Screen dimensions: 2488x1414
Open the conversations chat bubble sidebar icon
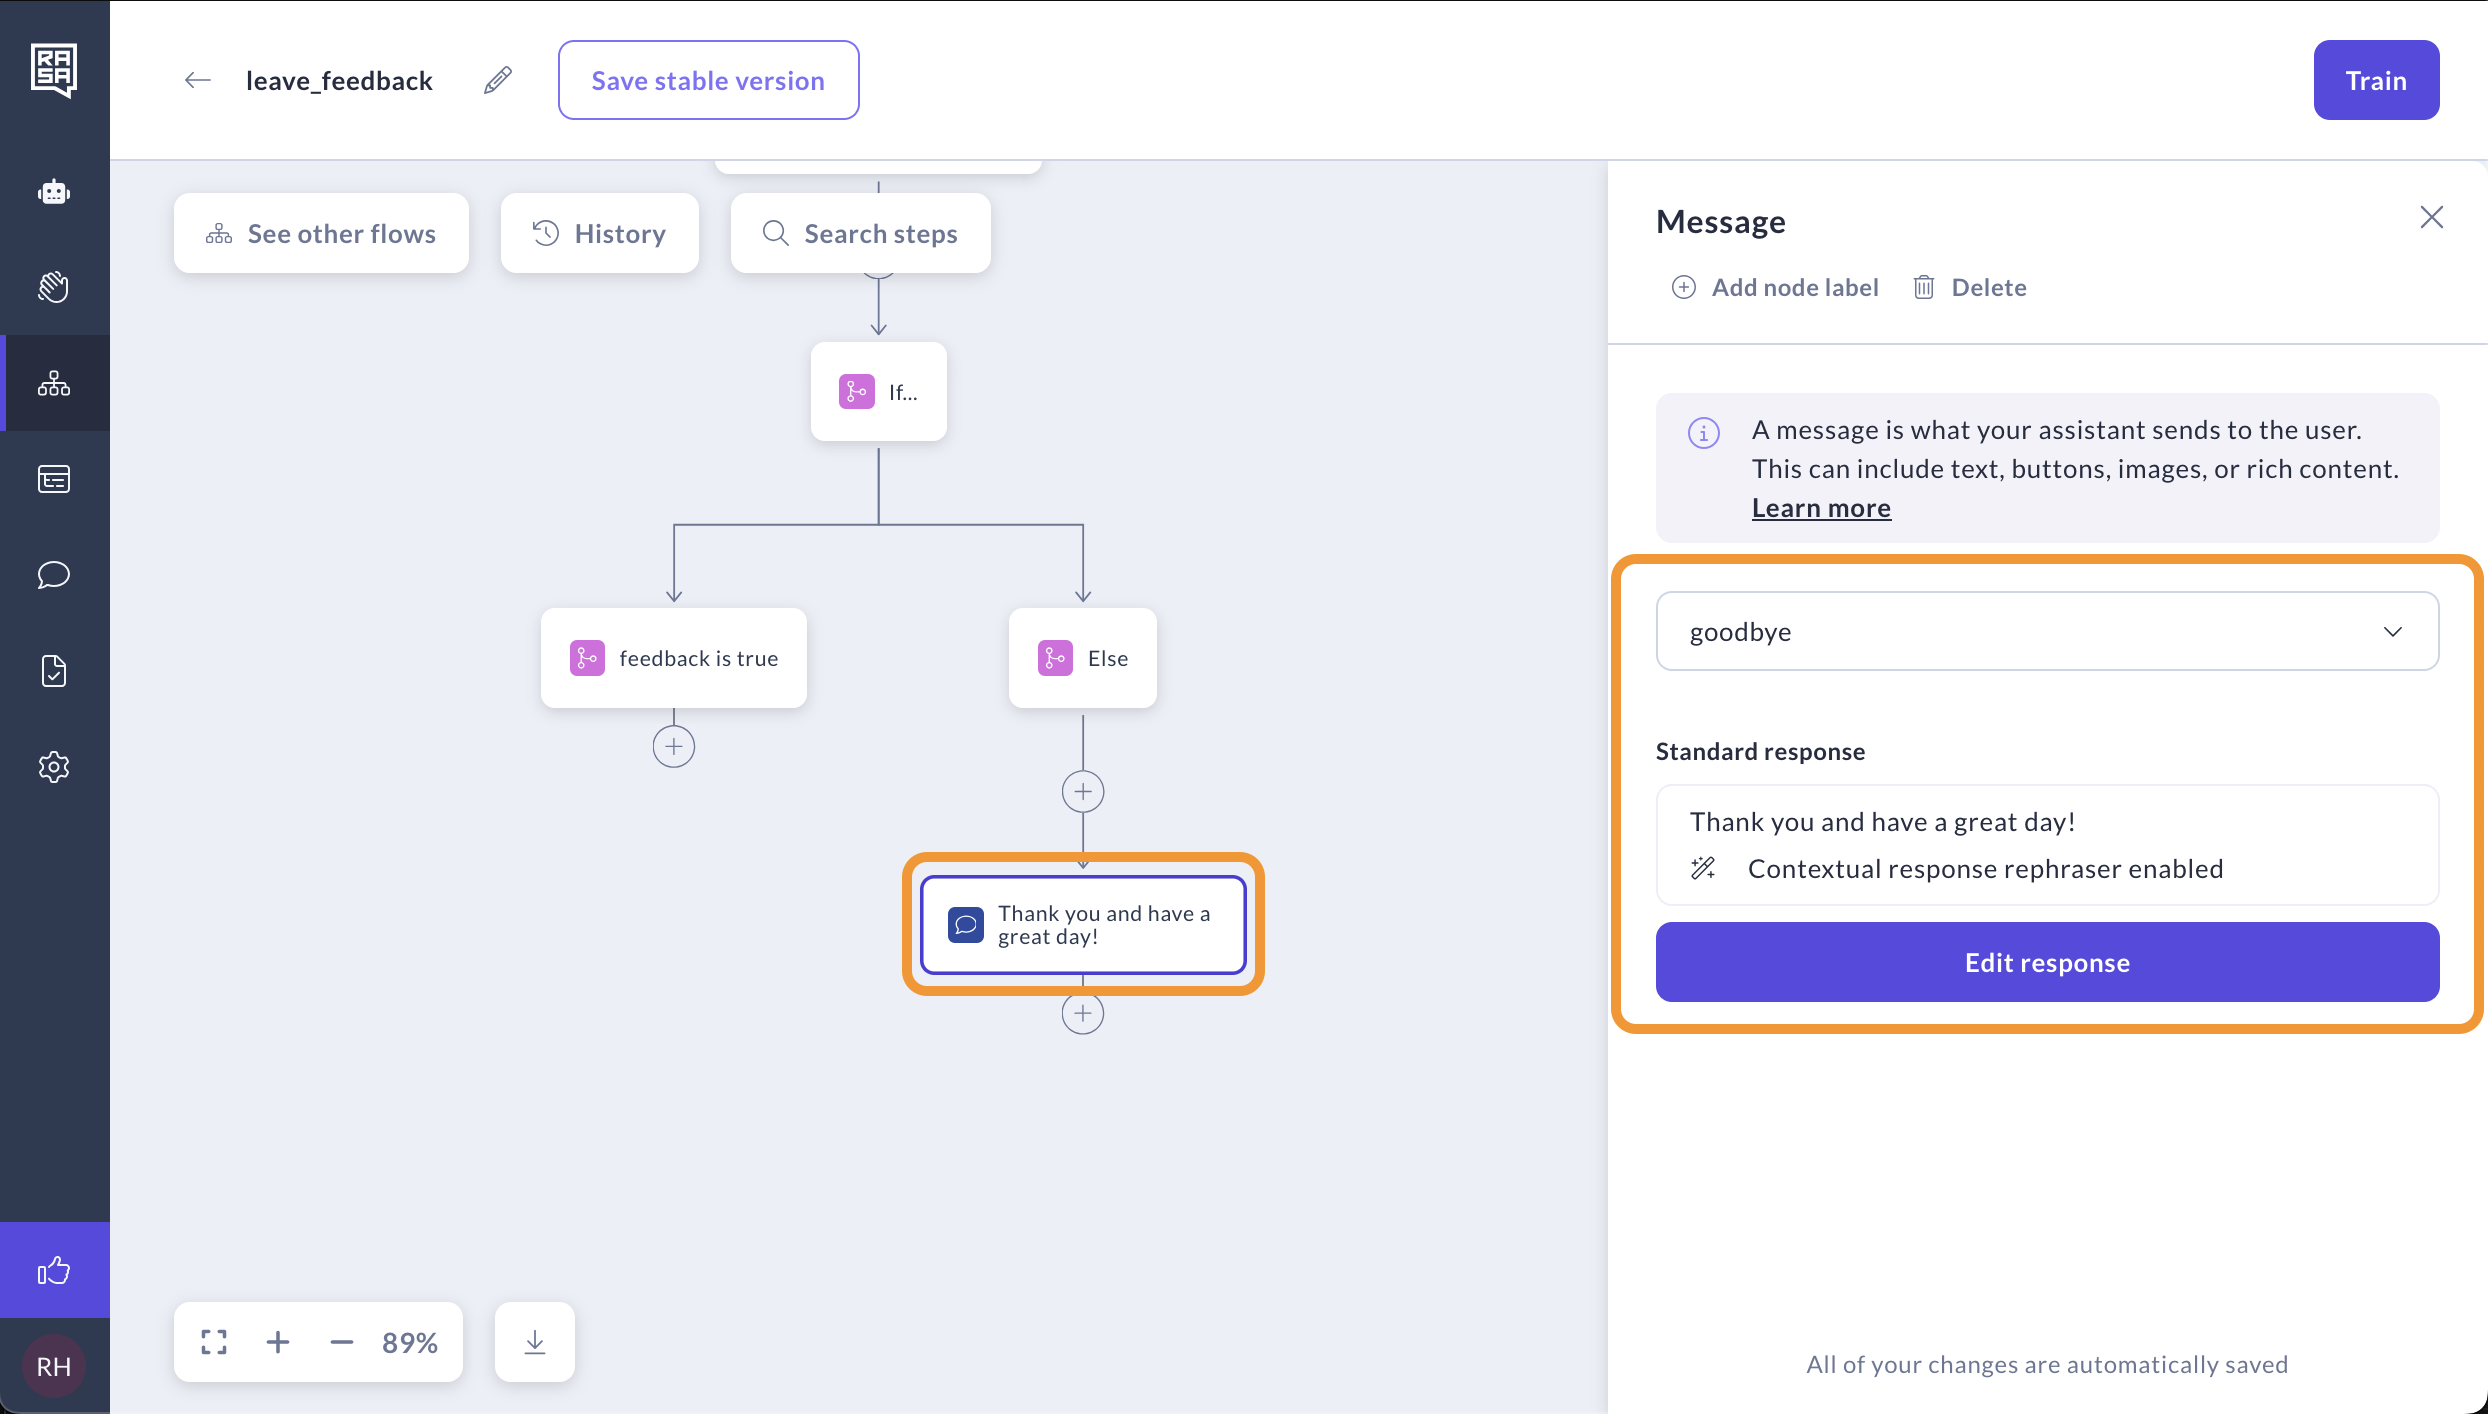pos(54,575)
